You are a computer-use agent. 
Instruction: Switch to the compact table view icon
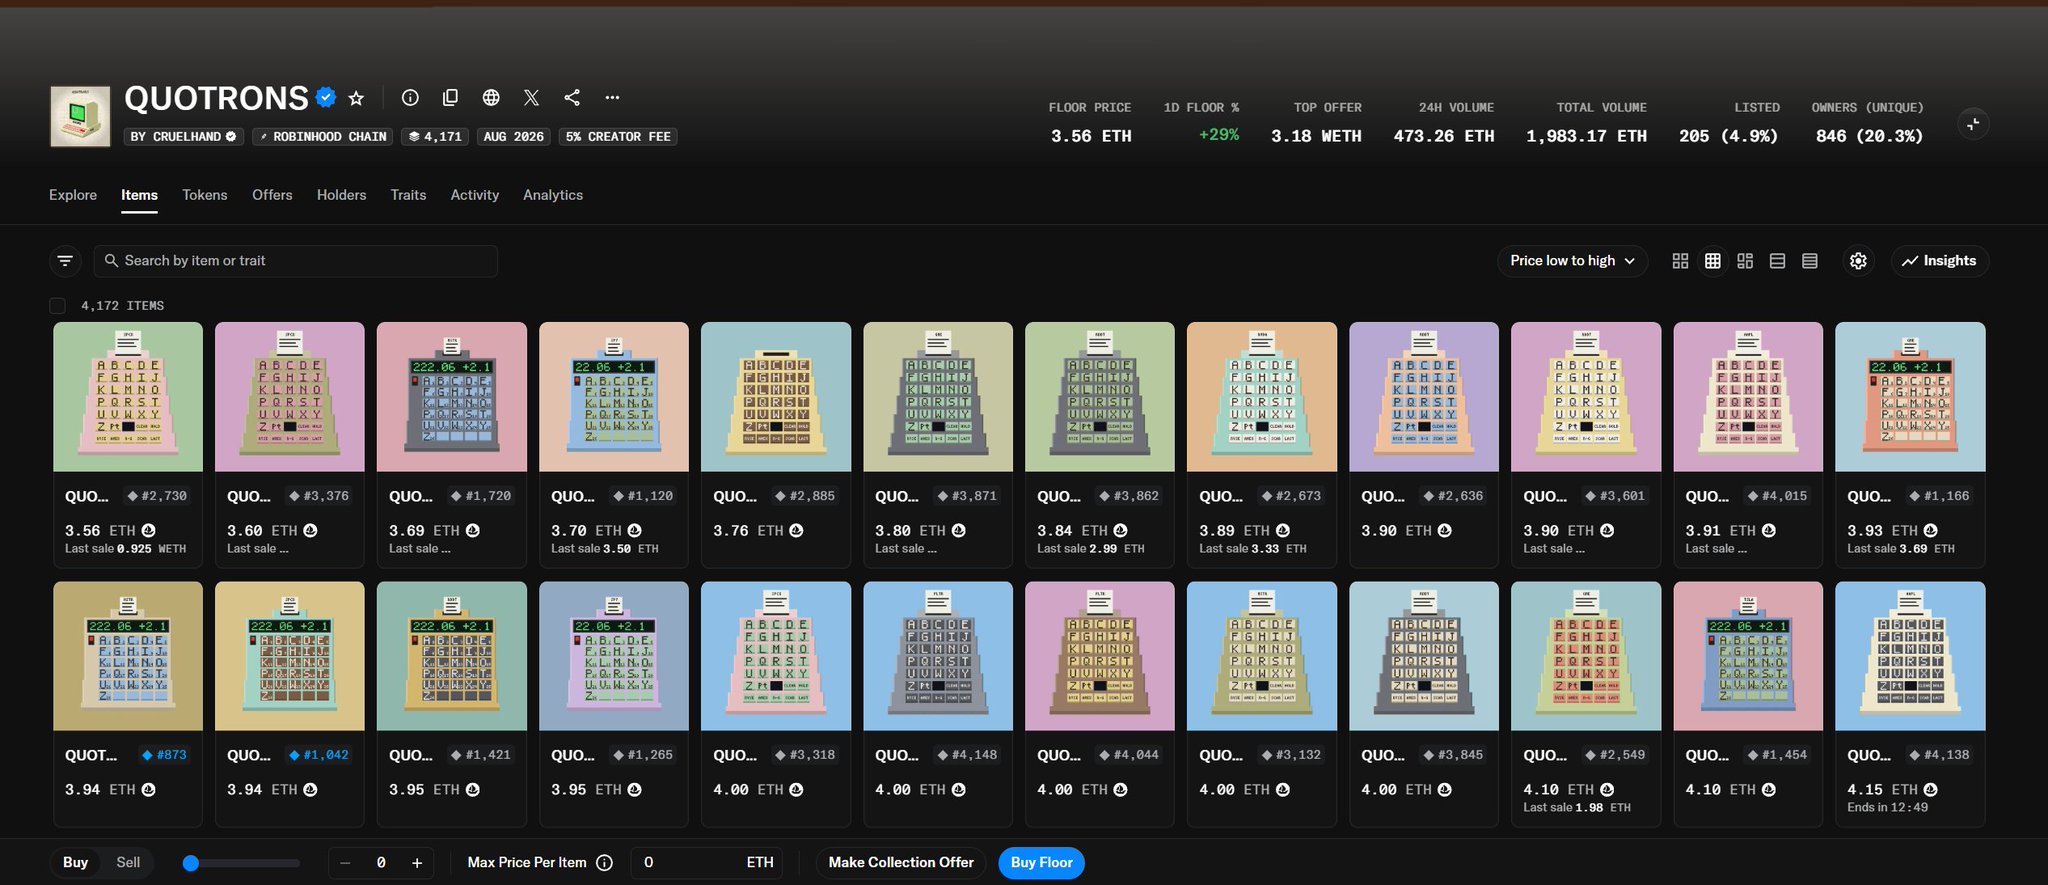click(x=1810, y=261)
